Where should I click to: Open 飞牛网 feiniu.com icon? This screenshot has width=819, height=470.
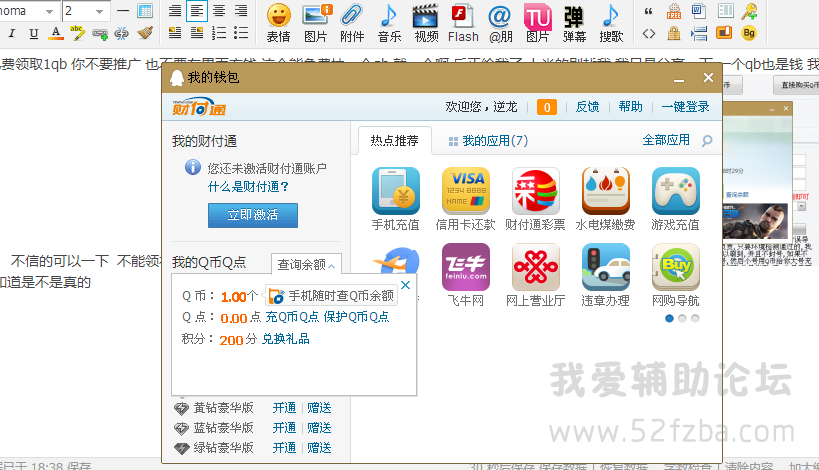(x=465, y=267)
